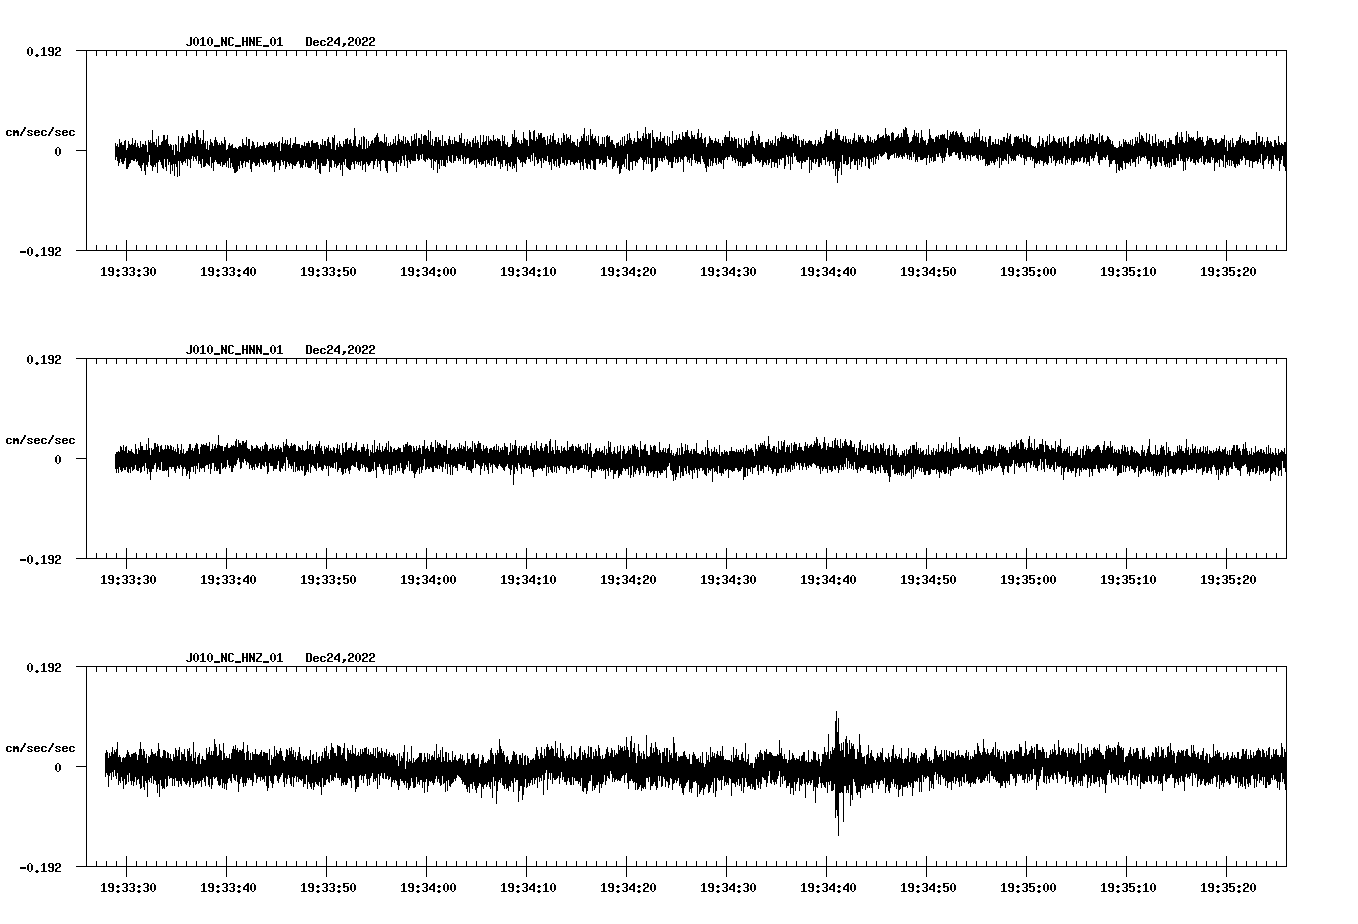Viewport: 1358px width, 924px height.
Task: Click the cm/sec/sec unit label on top plot
Action: (x=40, y=131)
